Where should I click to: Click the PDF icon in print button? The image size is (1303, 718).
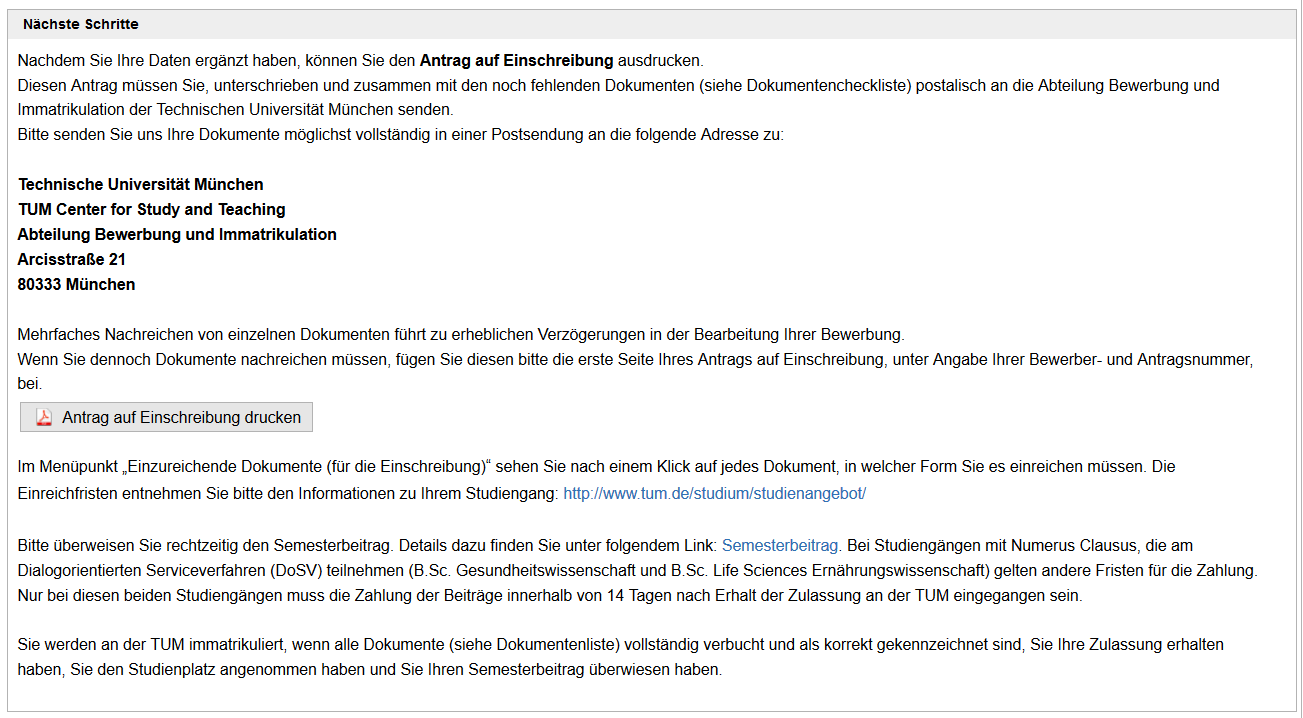click(x=44, y=418)
